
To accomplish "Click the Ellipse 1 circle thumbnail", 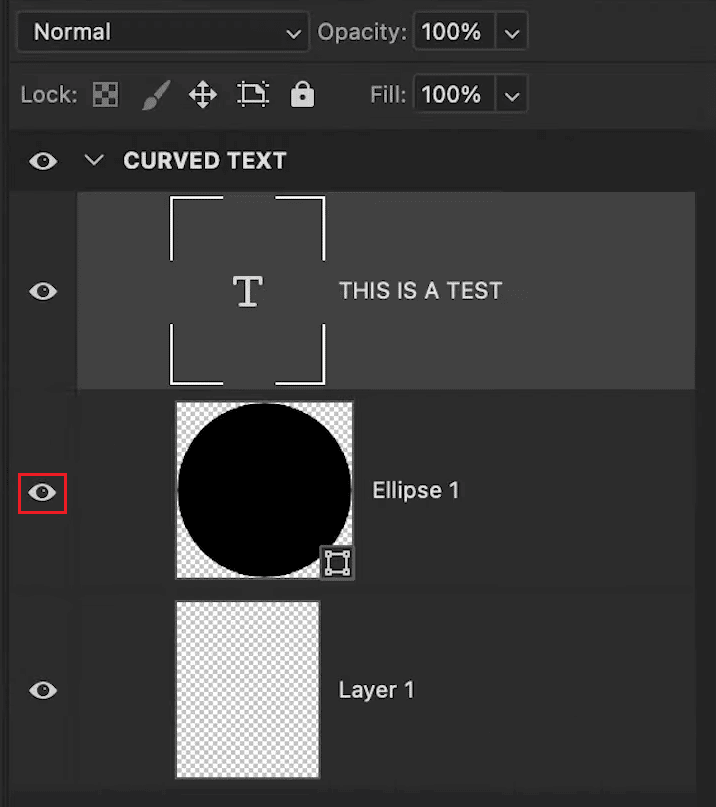I will [264, 489].
